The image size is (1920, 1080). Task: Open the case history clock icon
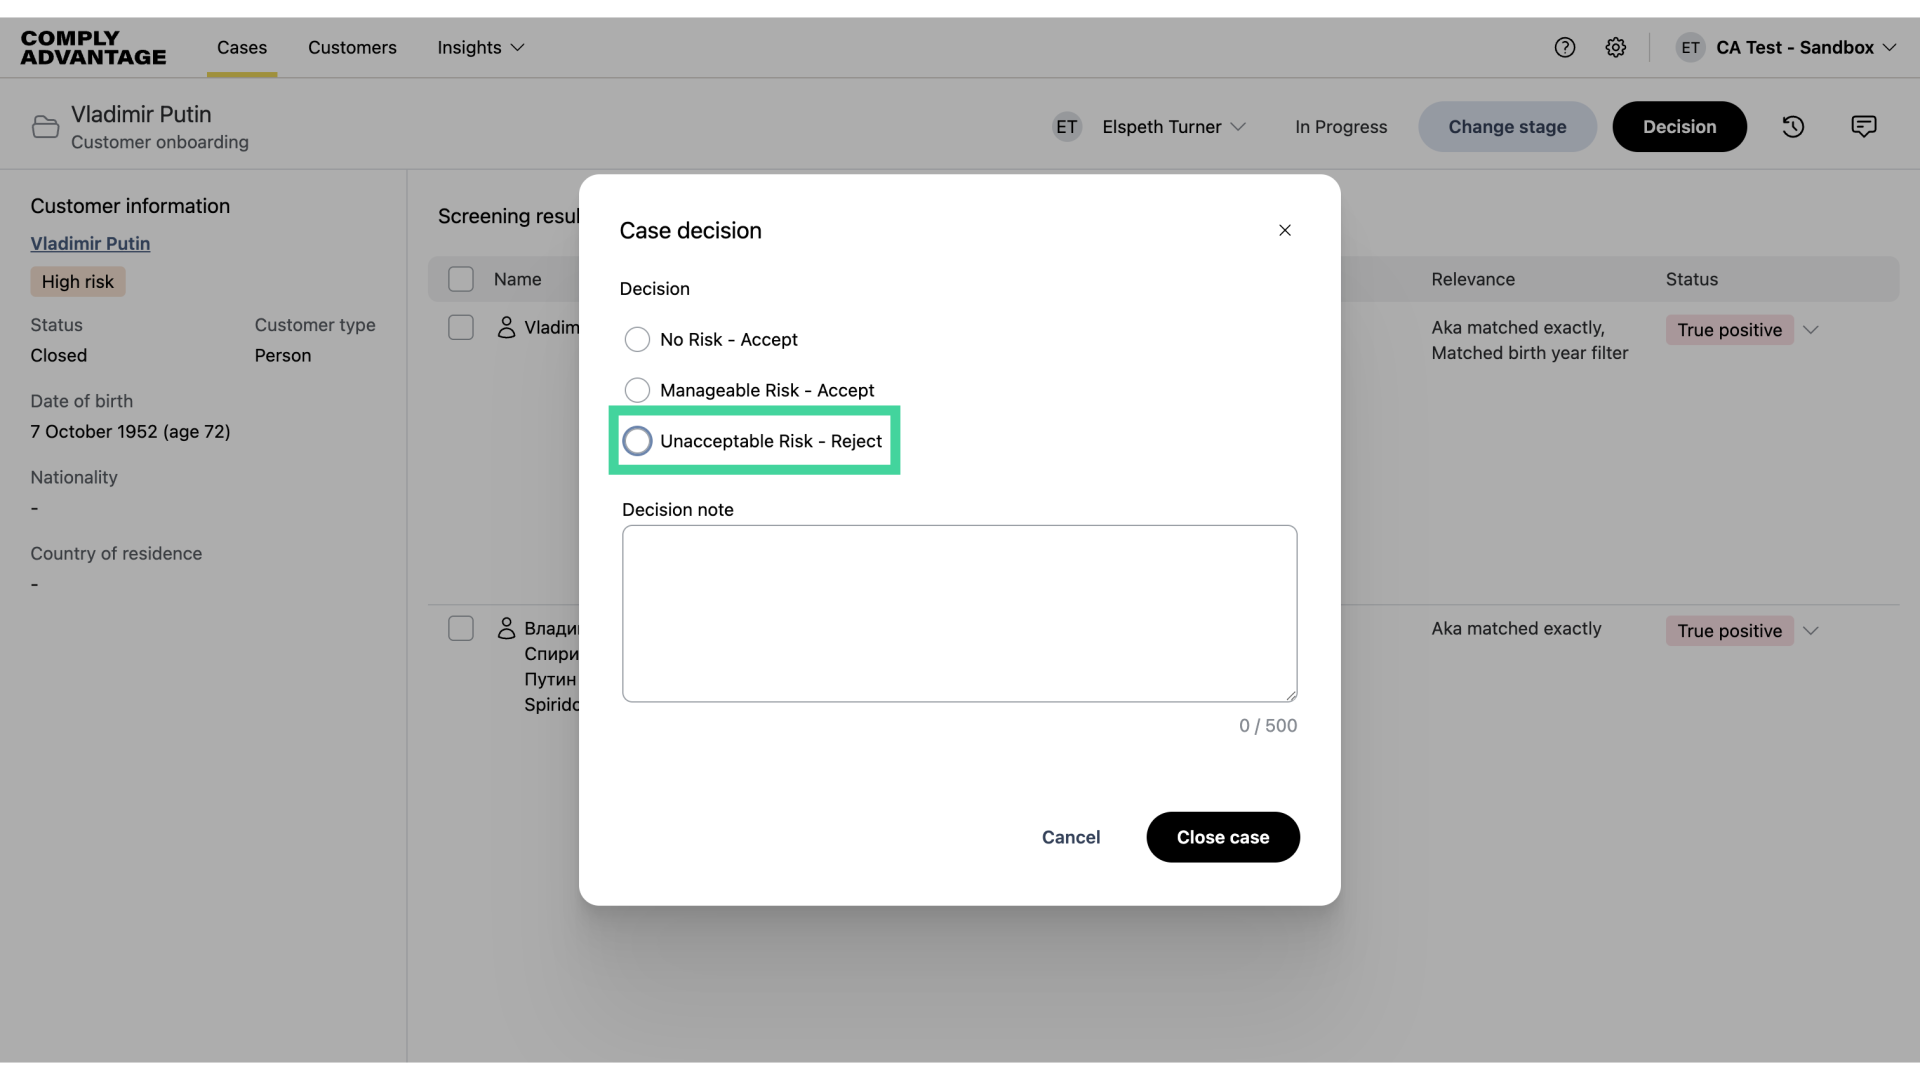tap(1792, 127)
